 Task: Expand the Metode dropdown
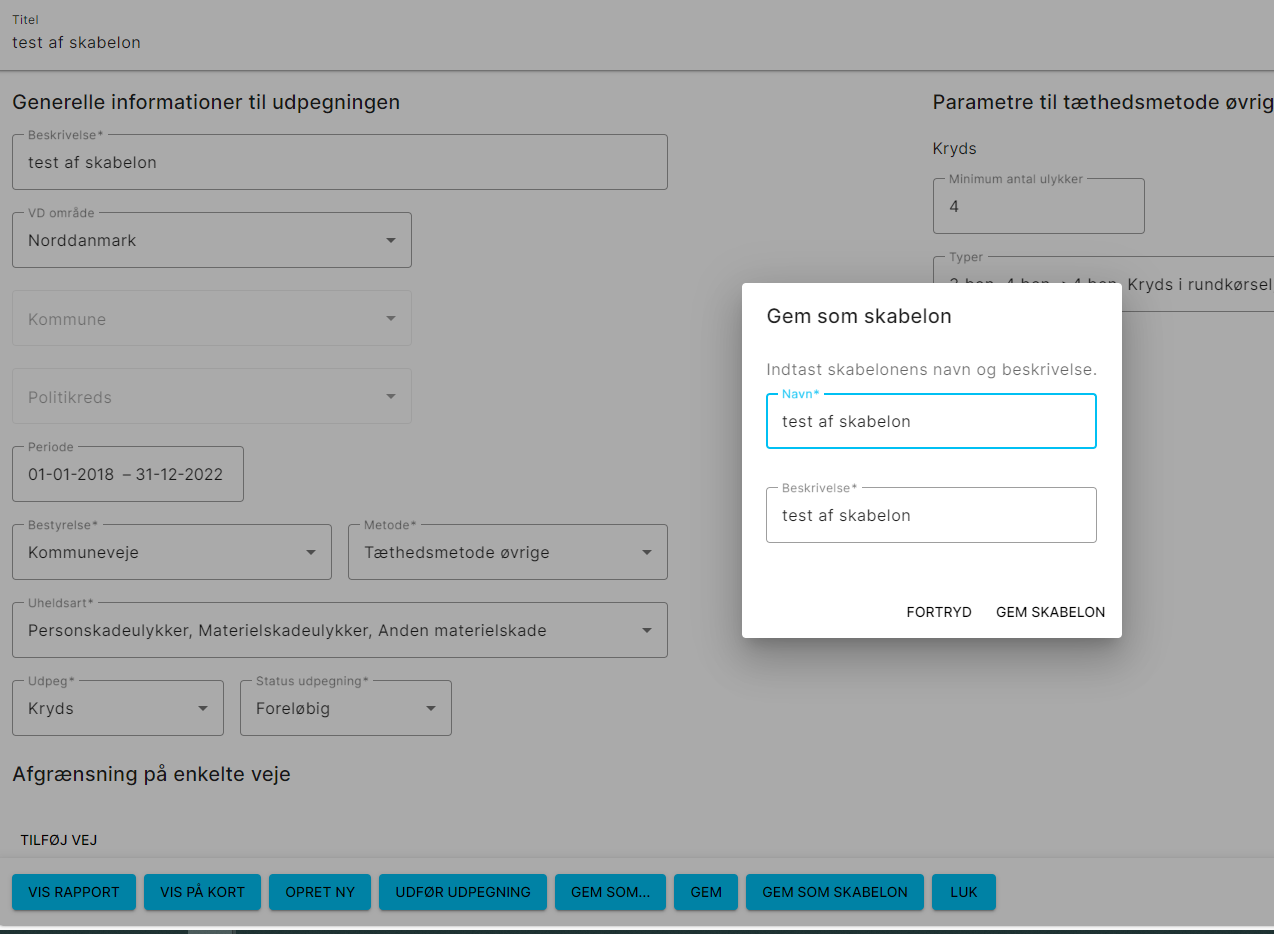coord(507,552)
